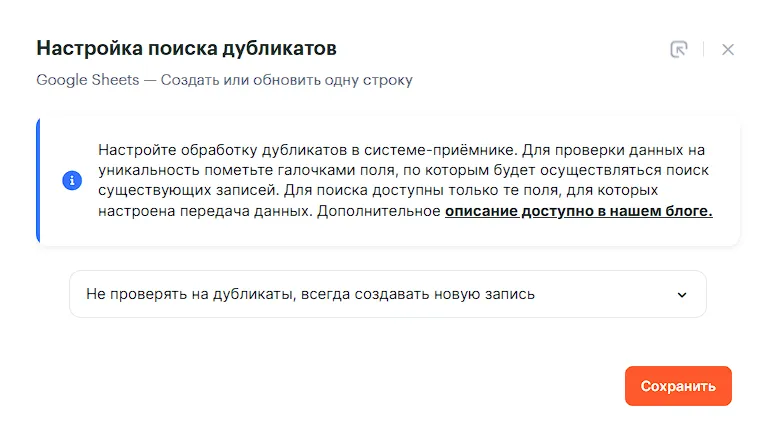Expand the dropdown using its chevron arrow

click(682, 295)
